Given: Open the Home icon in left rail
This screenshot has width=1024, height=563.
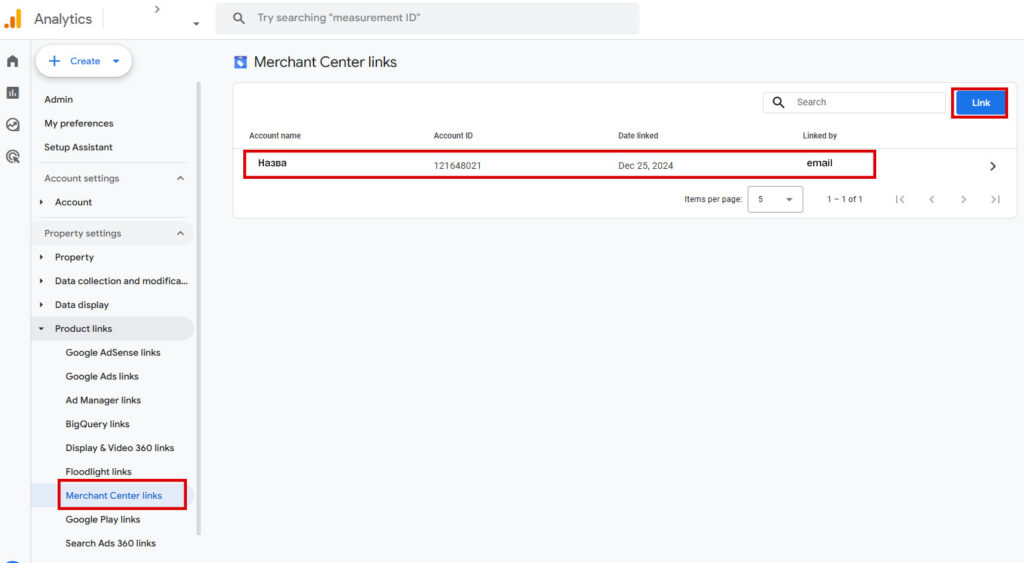Looking at the screenshot, I should tap(13, 61).
